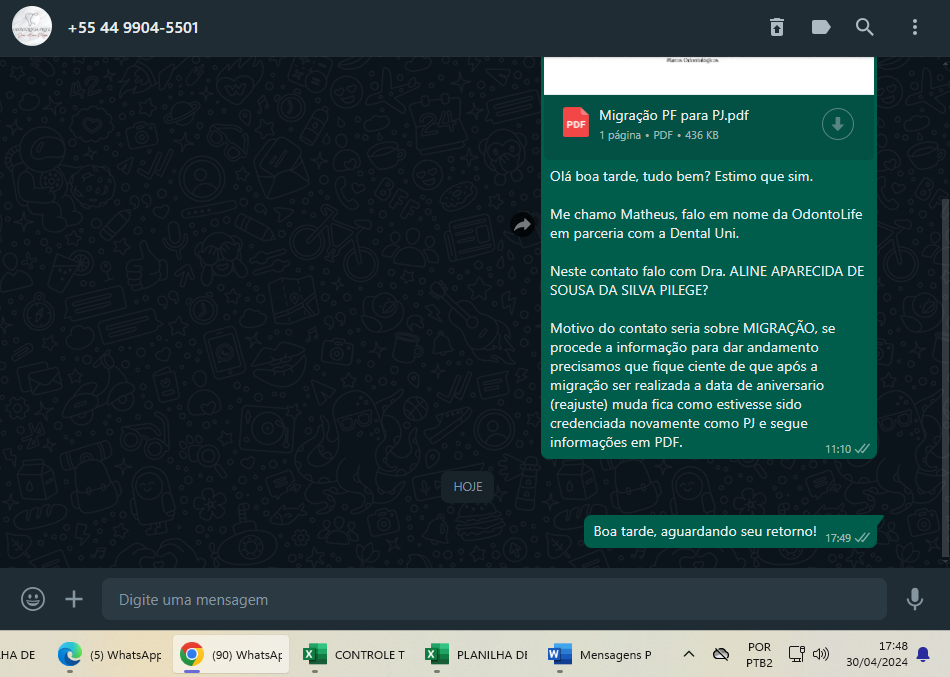Open the clock showing 17:48 30/04/2024
Image resolution: width=950 pixels, height=677 pixels.
pyautogui.click(x=877, y=654)
